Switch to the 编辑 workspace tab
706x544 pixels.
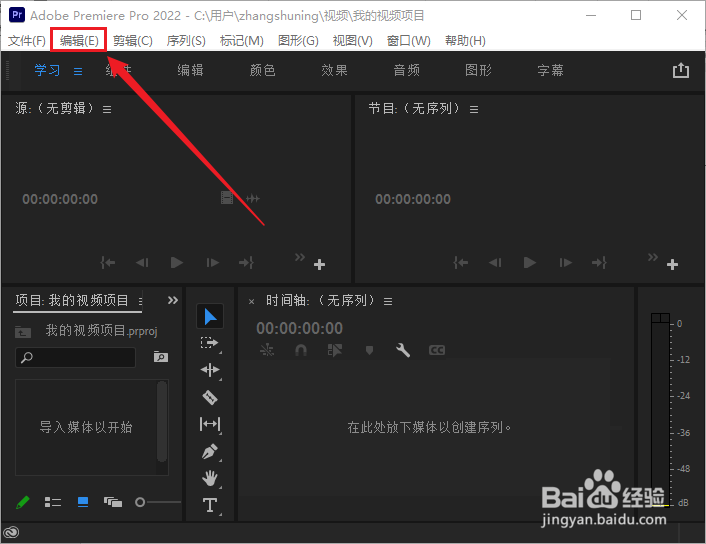(190, 70)
